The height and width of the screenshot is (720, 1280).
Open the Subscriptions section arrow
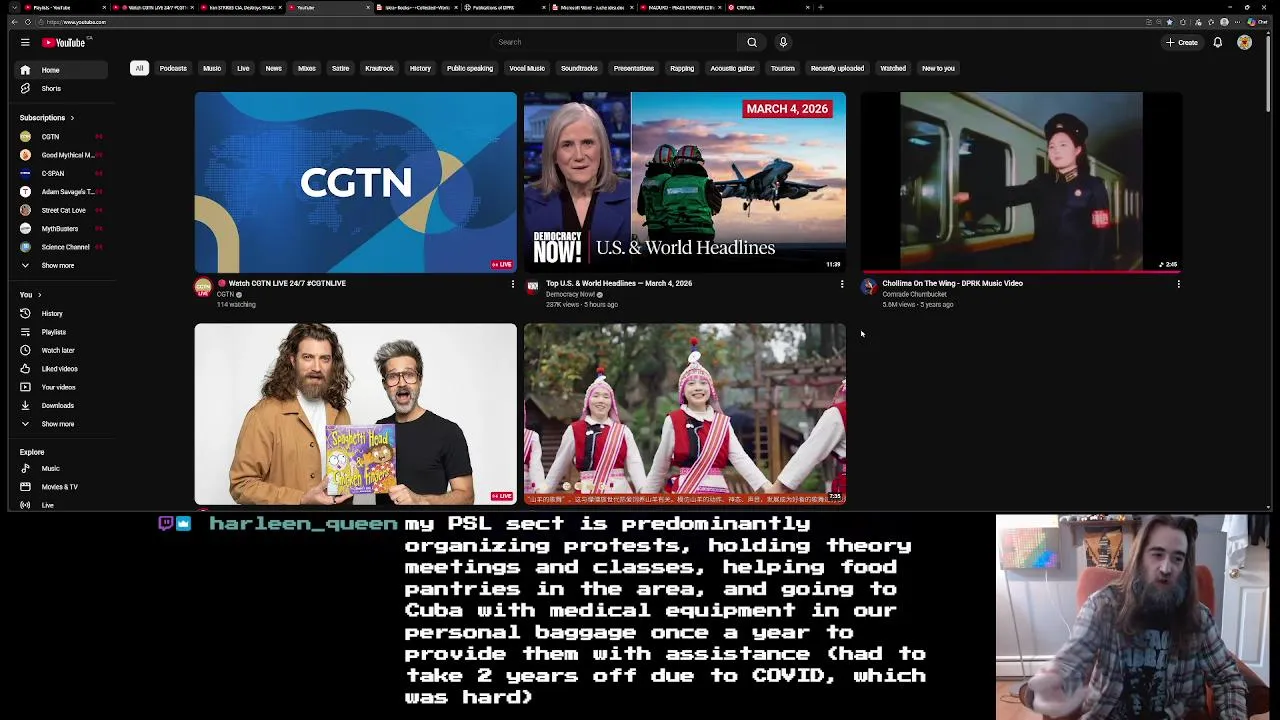72,118
